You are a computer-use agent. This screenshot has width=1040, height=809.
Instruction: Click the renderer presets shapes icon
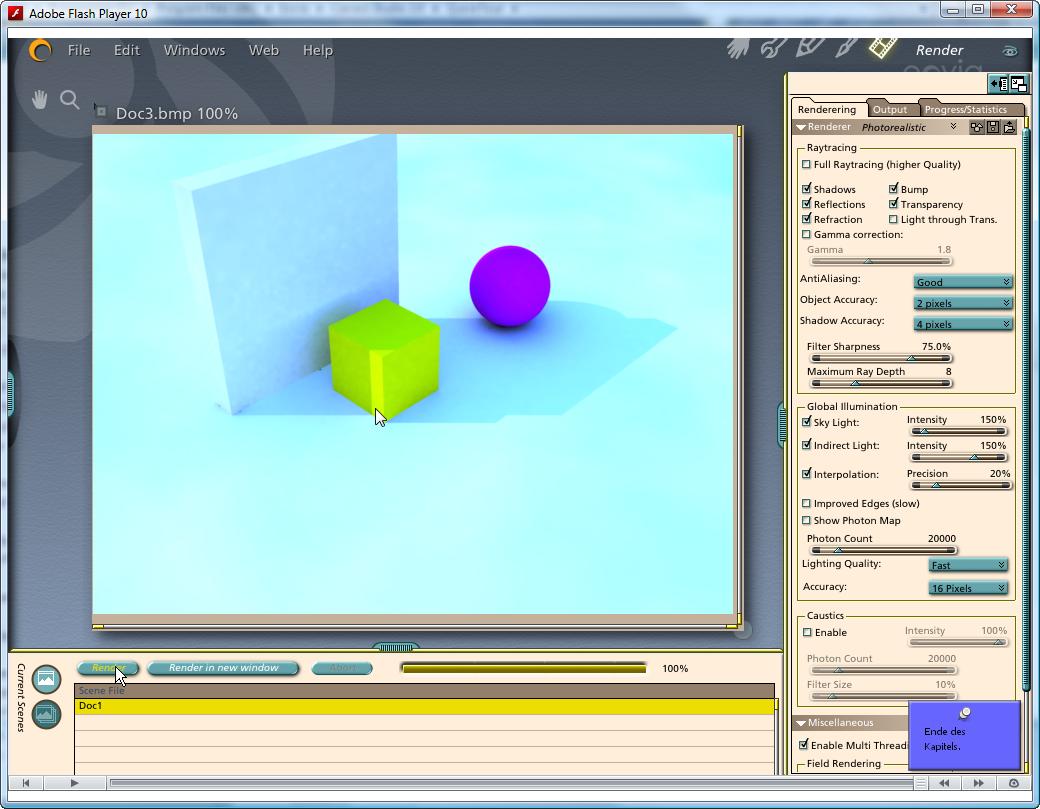(x=976, y=127)
